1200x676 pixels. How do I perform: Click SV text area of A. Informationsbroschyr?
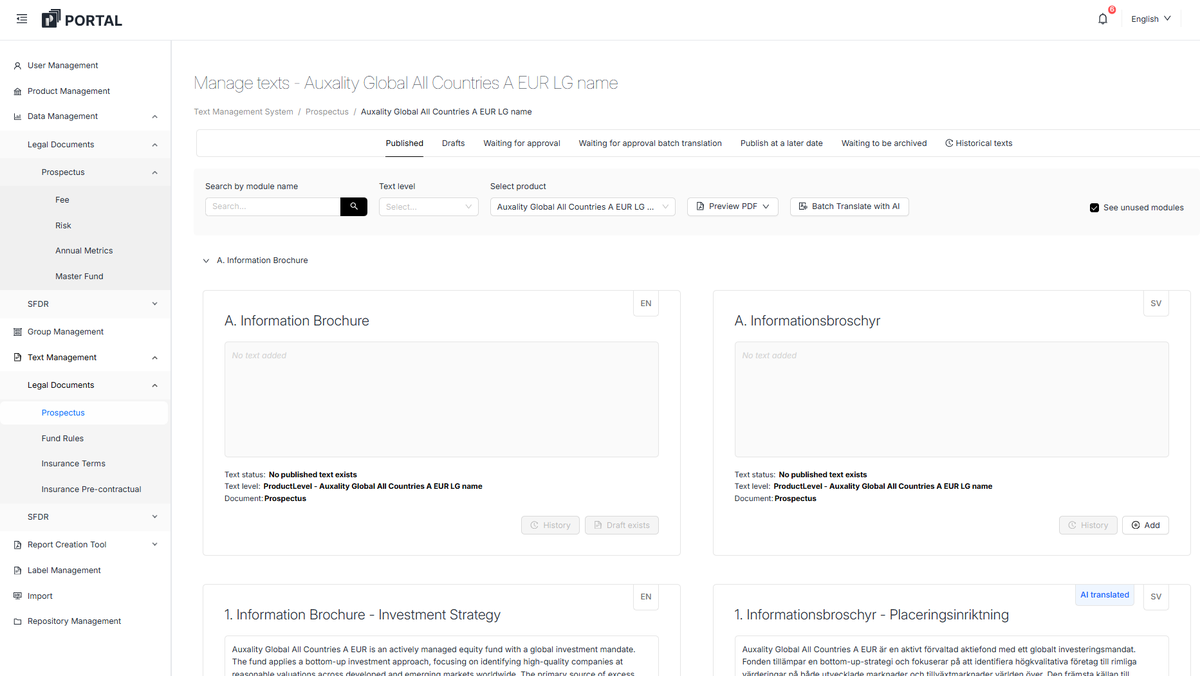[x=951, y=400]
